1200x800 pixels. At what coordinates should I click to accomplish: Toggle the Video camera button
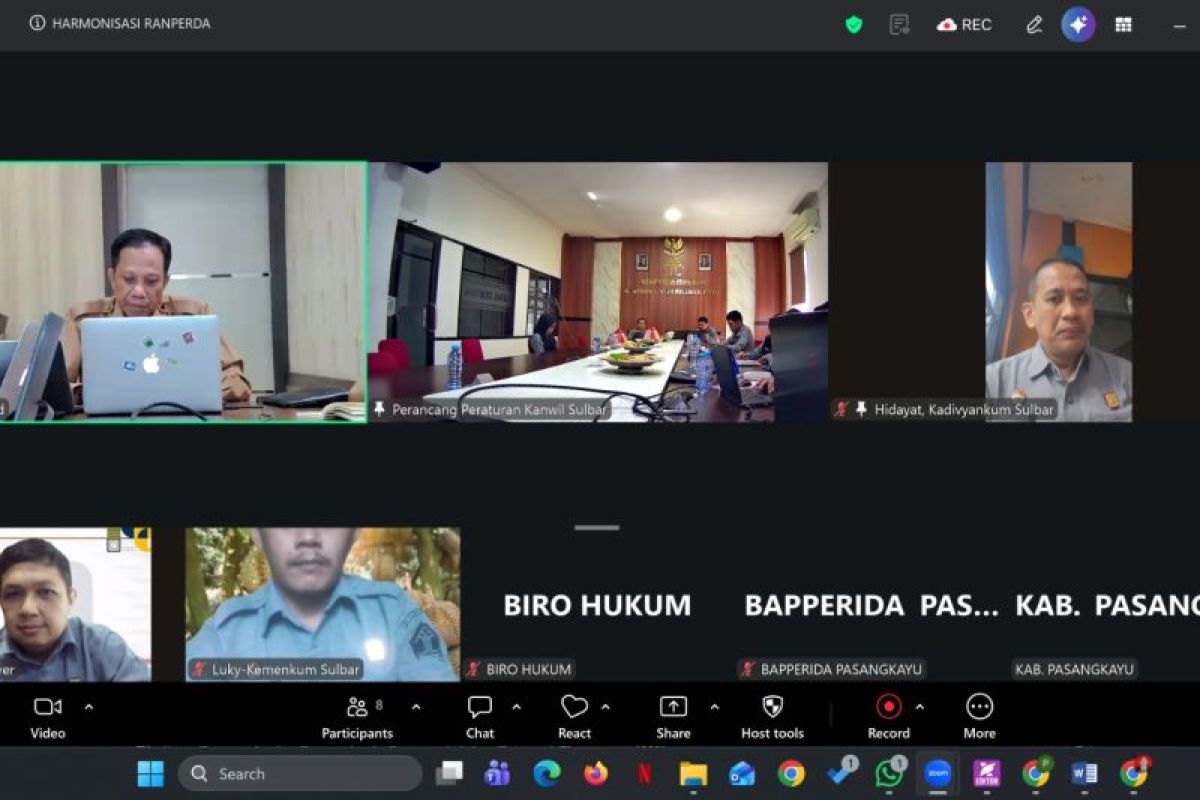pos(47,717)
